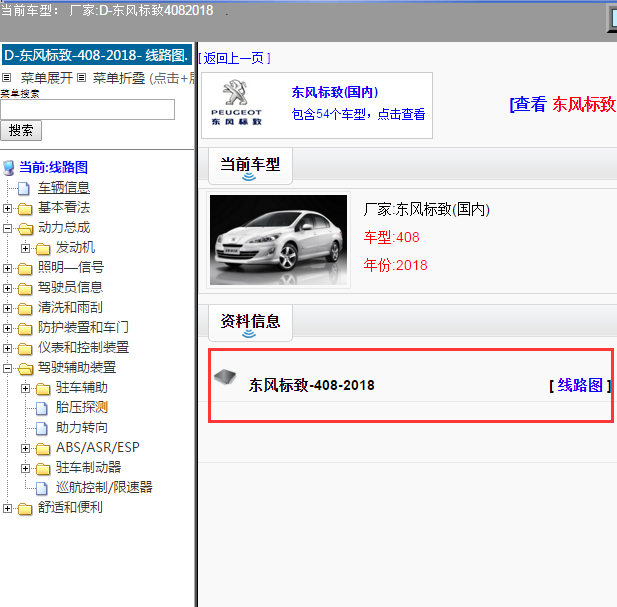Click the 厂家:东风标致(国内) text
This screenshot has width=617, height=607.
tap(427, 210)
